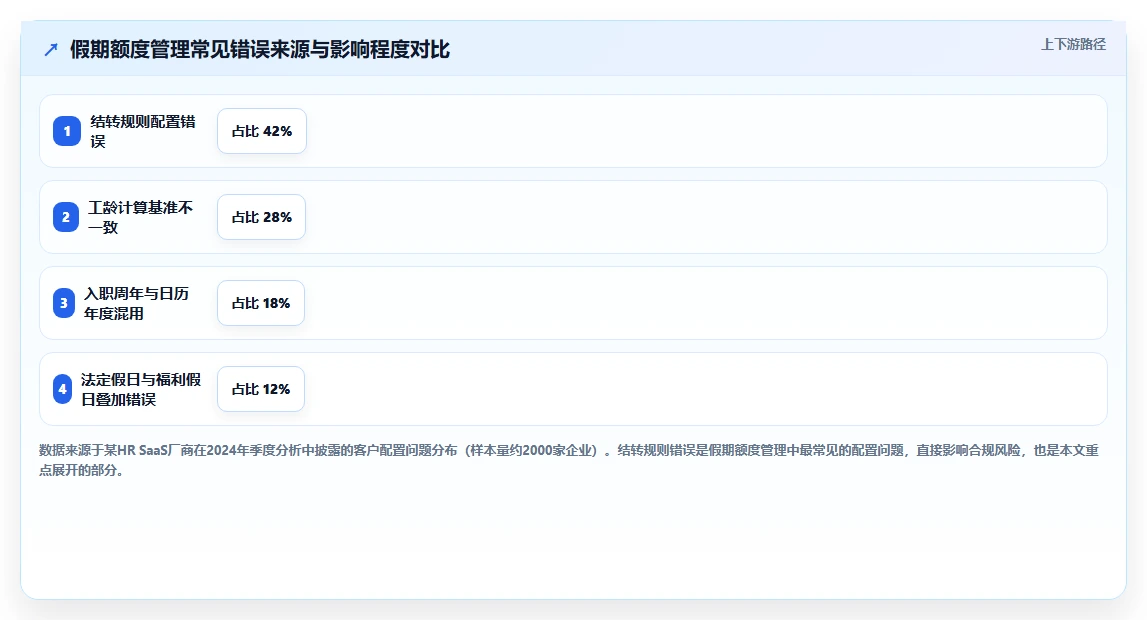The height and width of the screenshot is (620, 1147).
Task: Click the 上下游路径 label
Action: (1073, 45)
